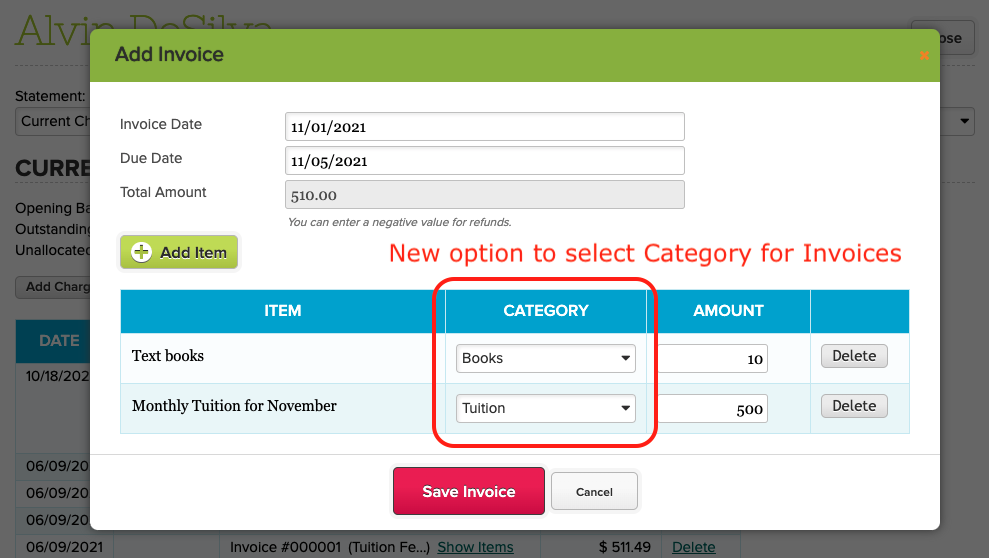Open the Tuition category dropdown
Viewport: 989px width, 558px height.
tap(546, 408)
